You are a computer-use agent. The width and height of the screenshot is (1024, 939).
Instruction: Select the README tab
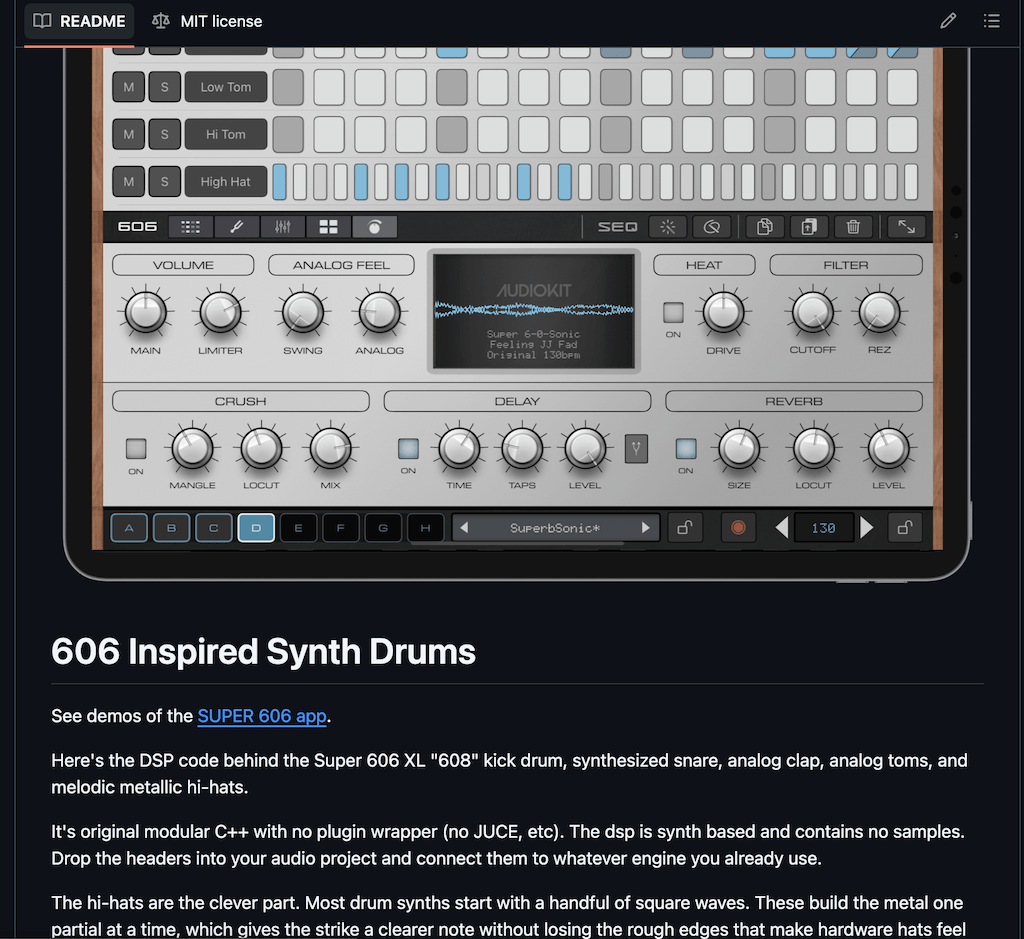pos(79,22)
